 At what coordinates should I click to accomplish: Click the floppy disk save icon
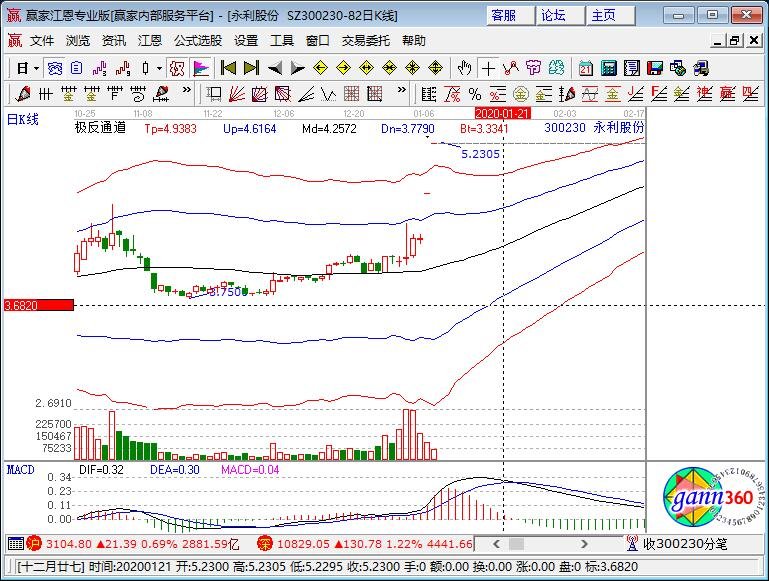pyautogui.click(x=655, y=68)
